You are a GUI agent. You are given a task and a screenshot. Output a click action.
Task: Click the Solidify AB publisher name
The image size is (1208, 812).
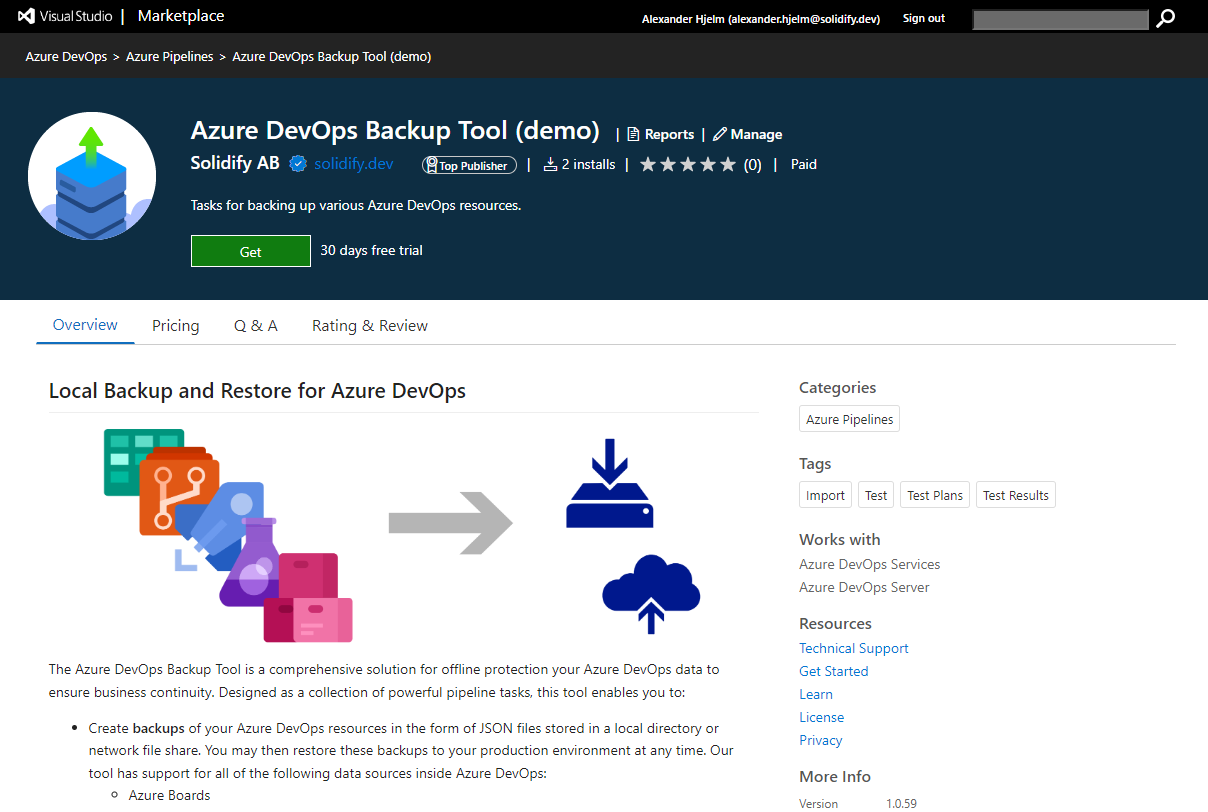(x=235, y=164)
